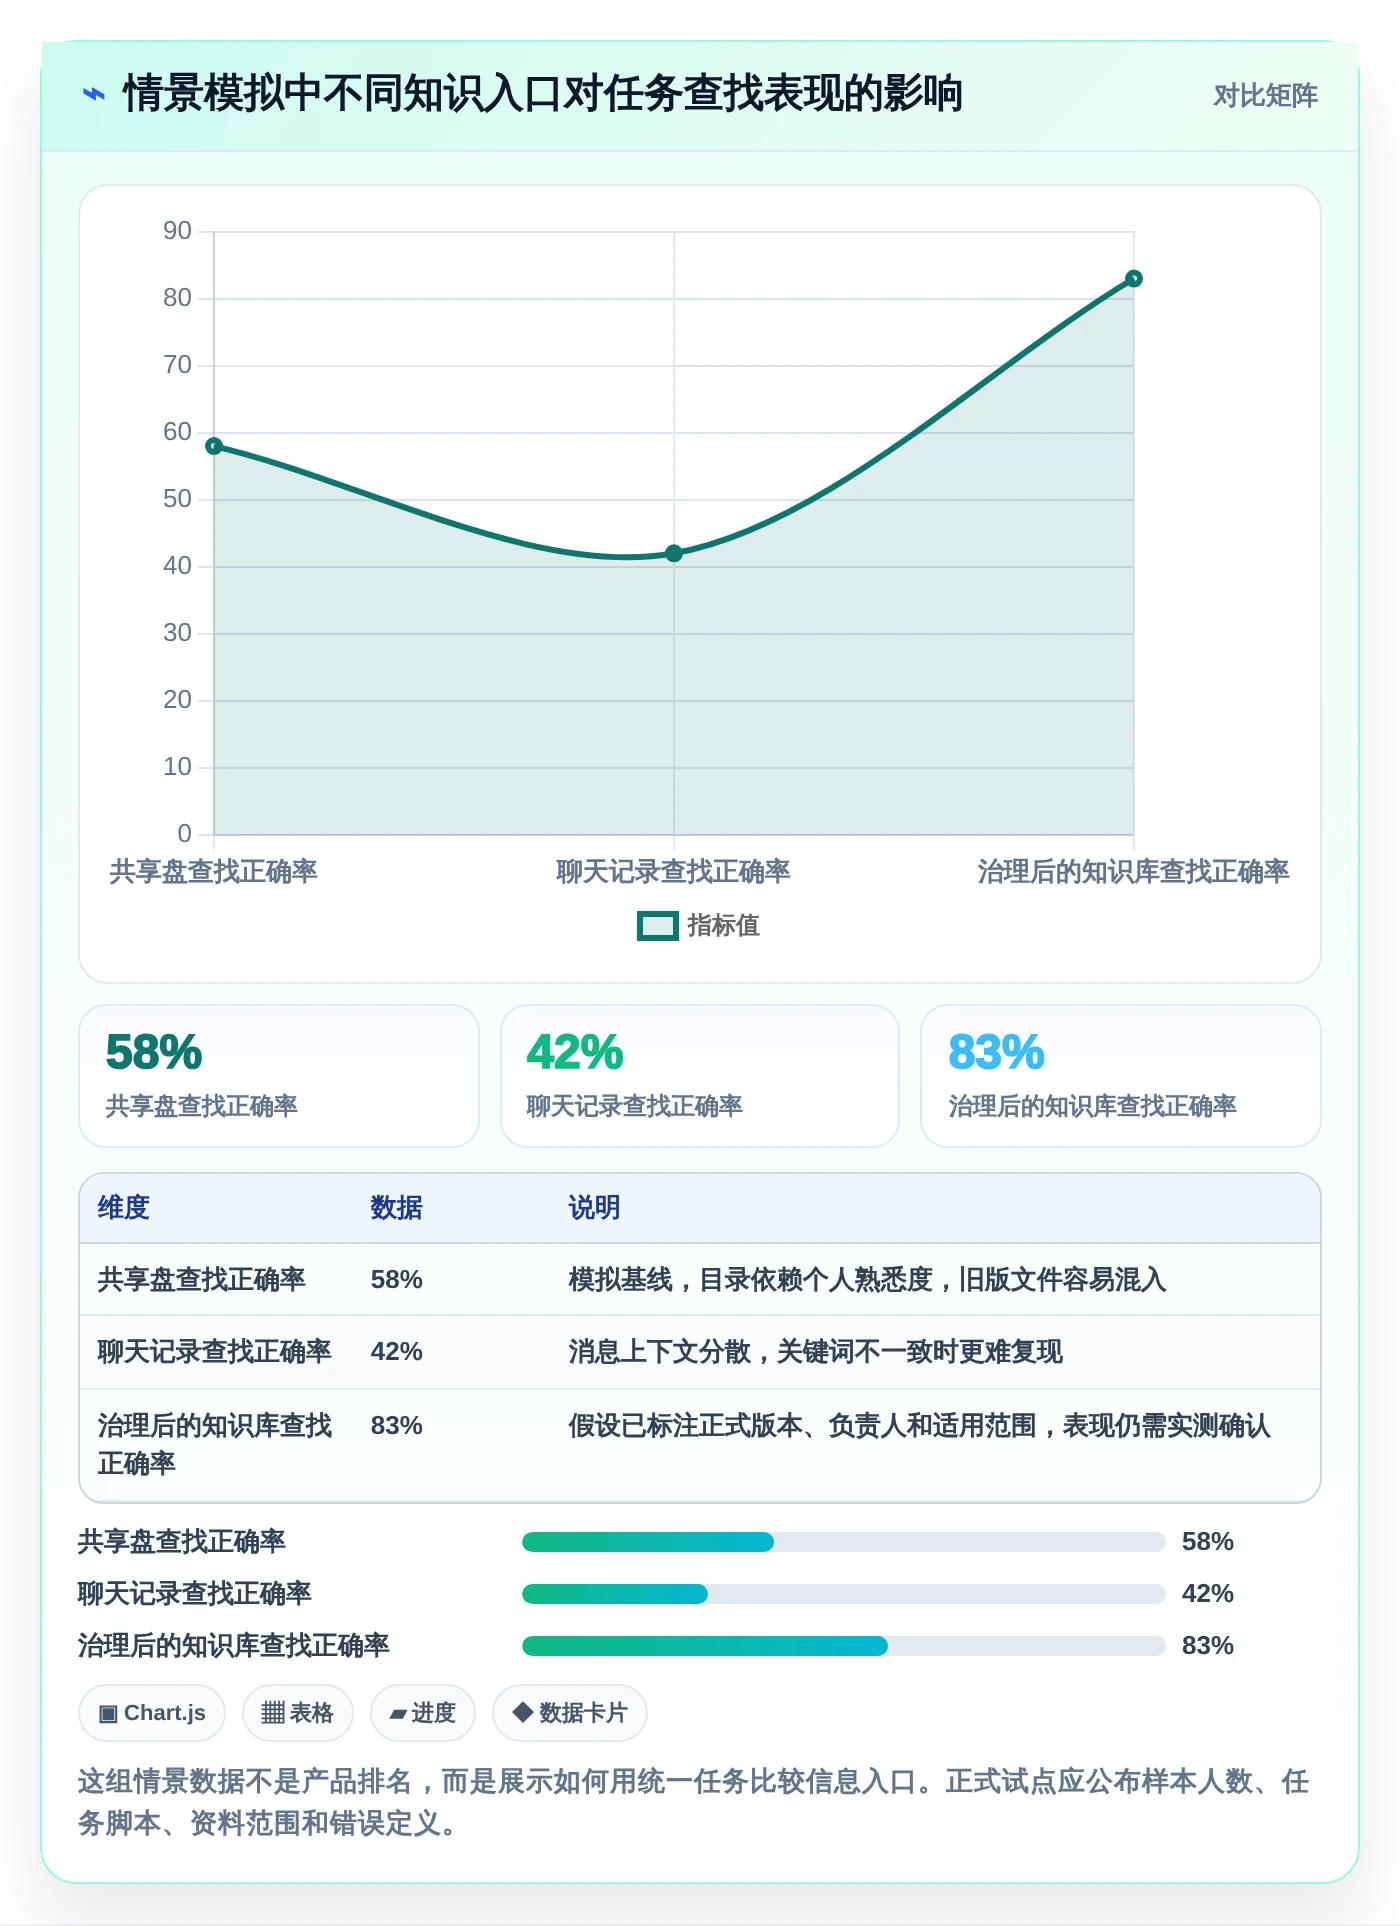Click the 83% value in table
This screenshot has height=1926, width=1400.
pos(397,1426)
